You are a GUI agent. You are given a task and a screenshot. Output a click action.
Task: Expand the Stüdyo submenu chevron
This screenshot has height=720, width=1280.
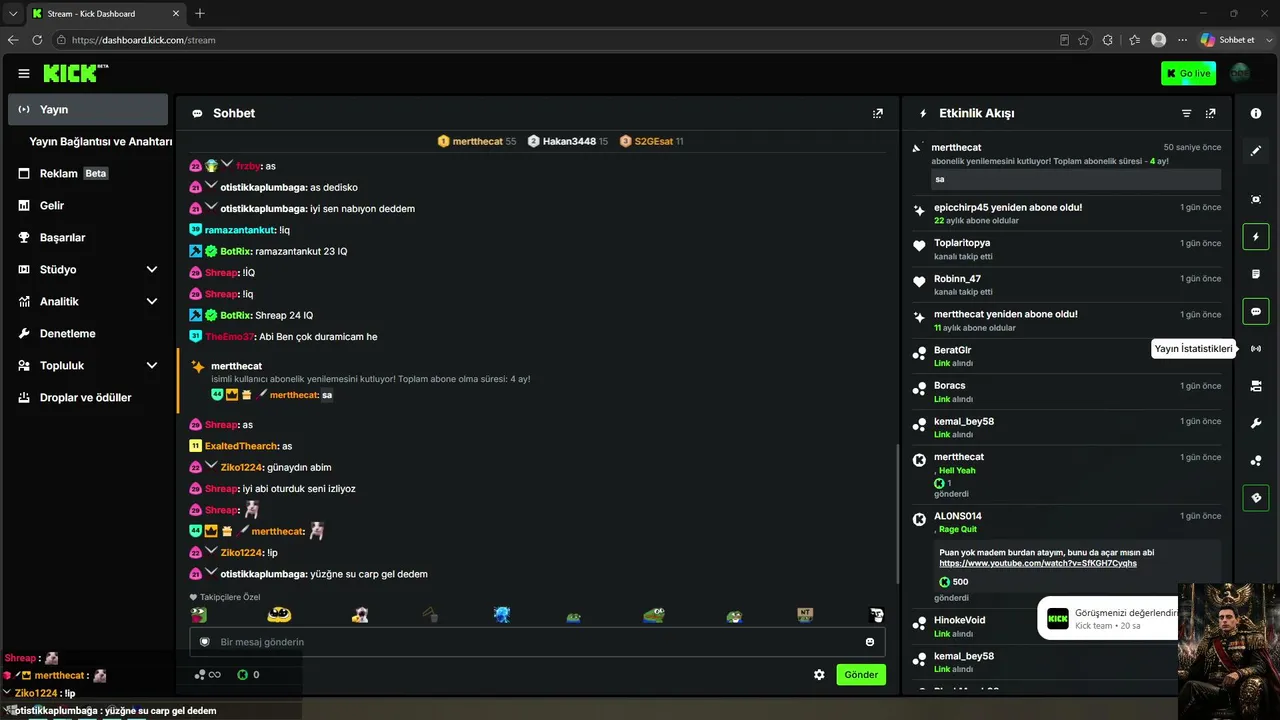(152, 269)
